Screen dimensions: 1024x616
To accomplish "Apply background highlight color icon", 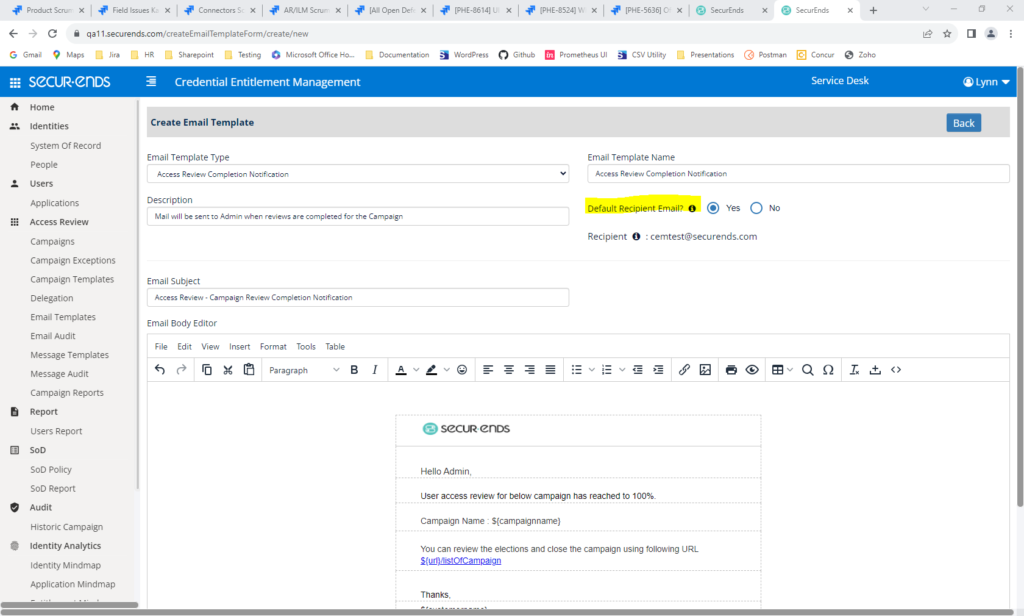I will (x=431, y=370).
